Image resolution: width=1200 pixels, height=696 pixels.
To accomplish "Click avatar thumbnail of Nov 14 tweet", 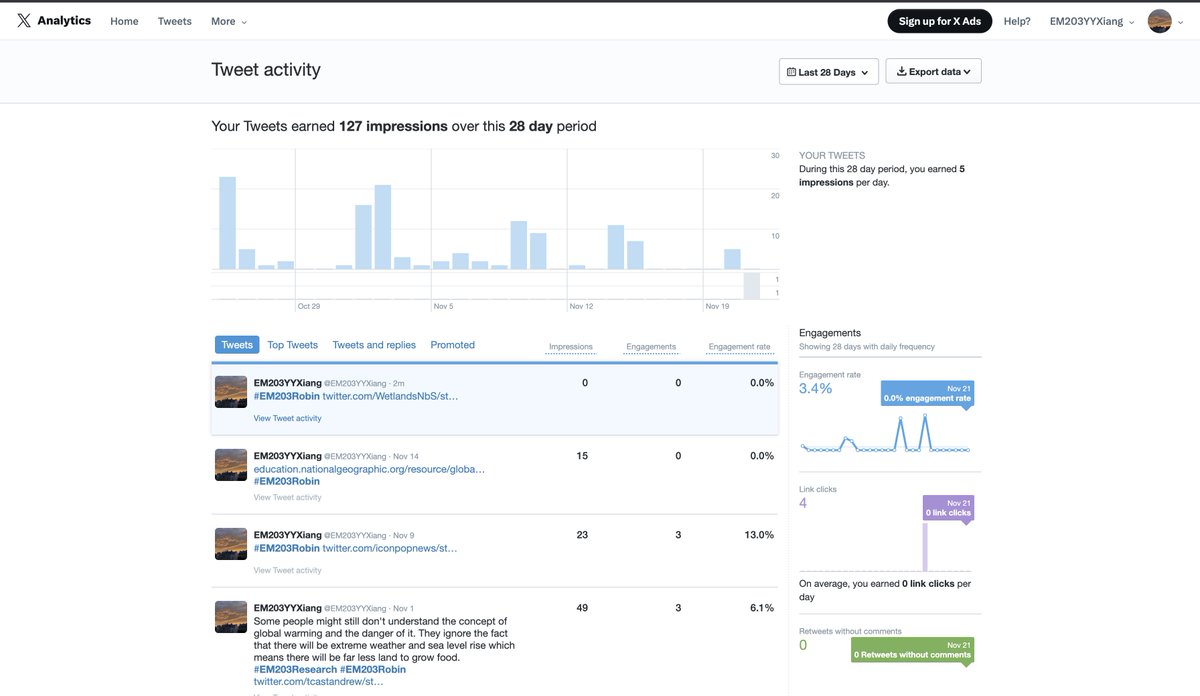I will [x=231, y=465].
